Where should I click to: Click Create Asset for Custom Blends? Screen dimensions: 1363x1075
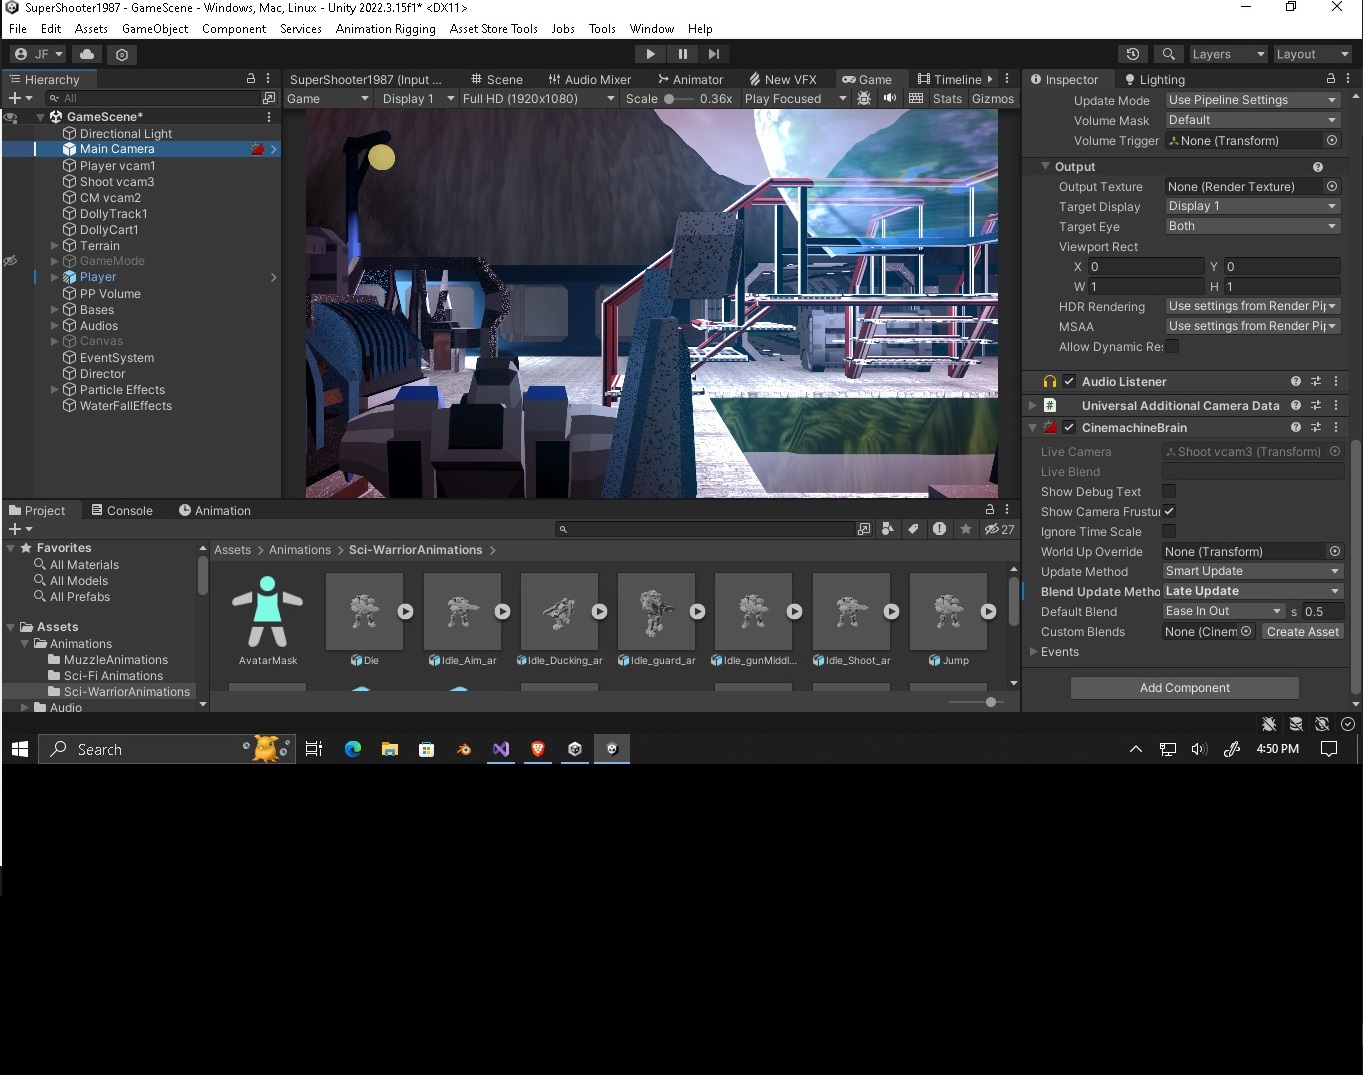coord(1302,631)
